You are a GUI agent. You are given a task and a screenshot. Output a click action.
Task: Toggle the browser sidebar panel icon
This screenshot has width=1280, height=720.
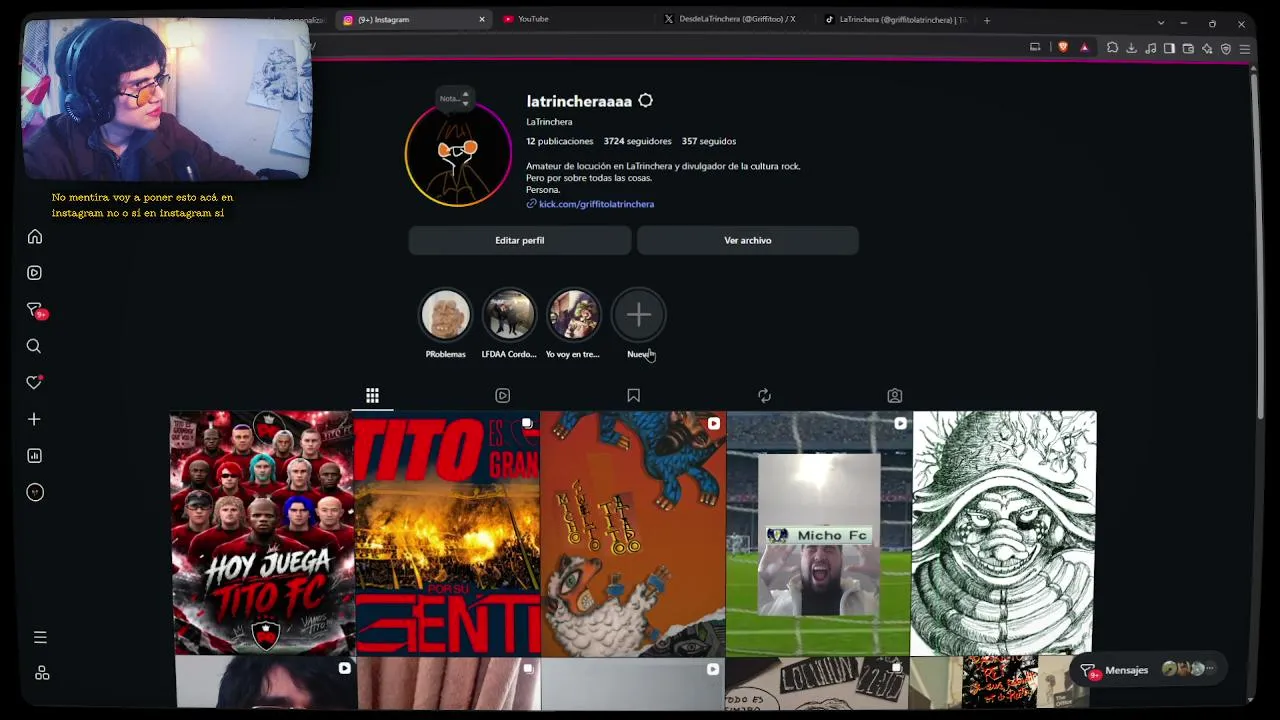[1169, 48]
